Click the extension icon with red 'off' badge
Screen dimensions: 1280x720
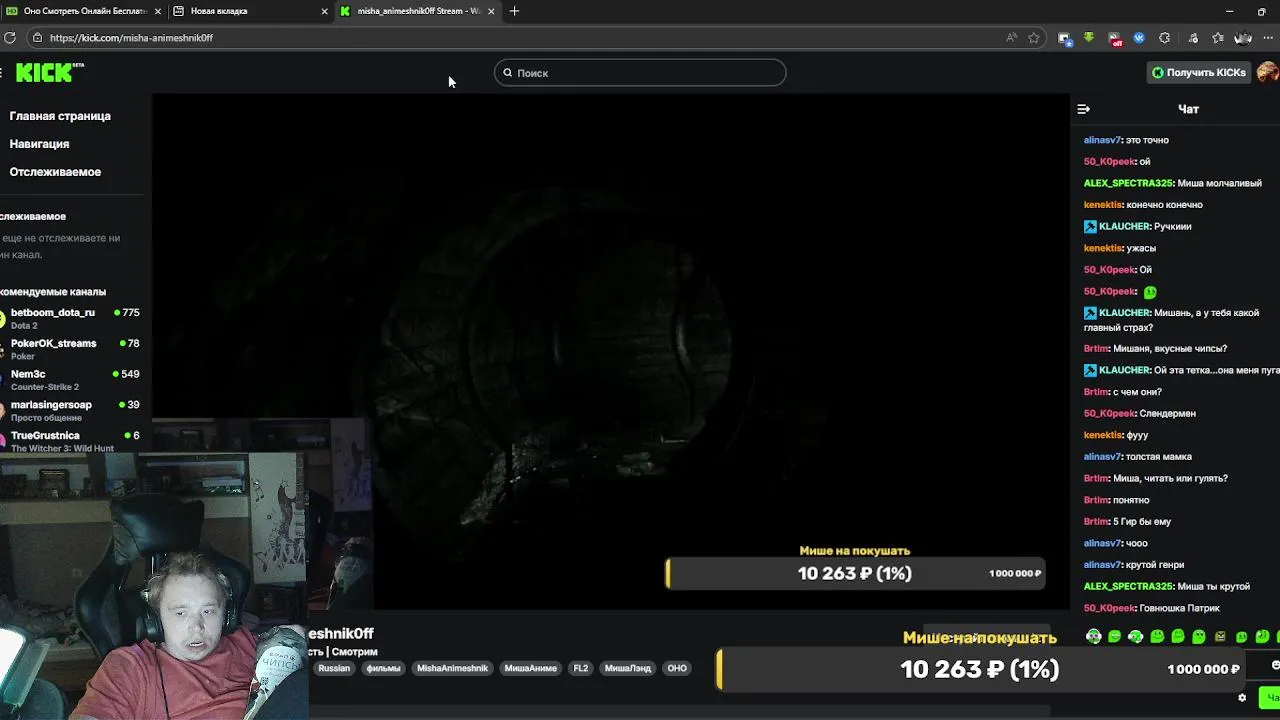tap(1115, 39)
